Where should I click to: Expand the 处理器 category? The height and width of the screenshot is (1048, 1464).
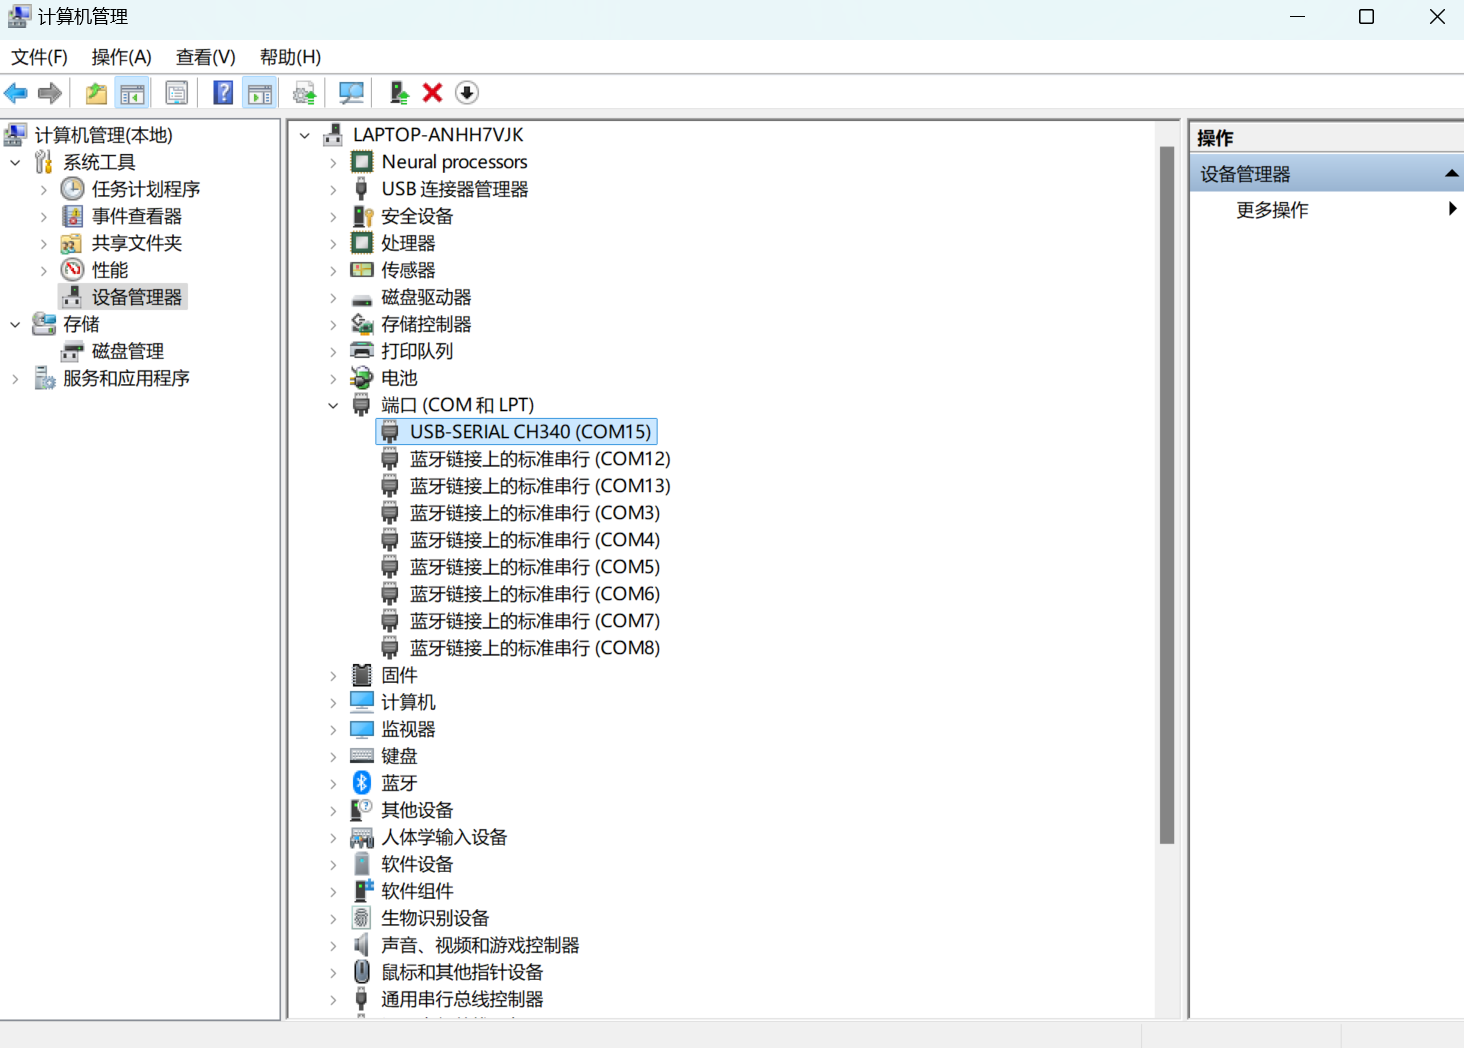(x=333, y=243)
